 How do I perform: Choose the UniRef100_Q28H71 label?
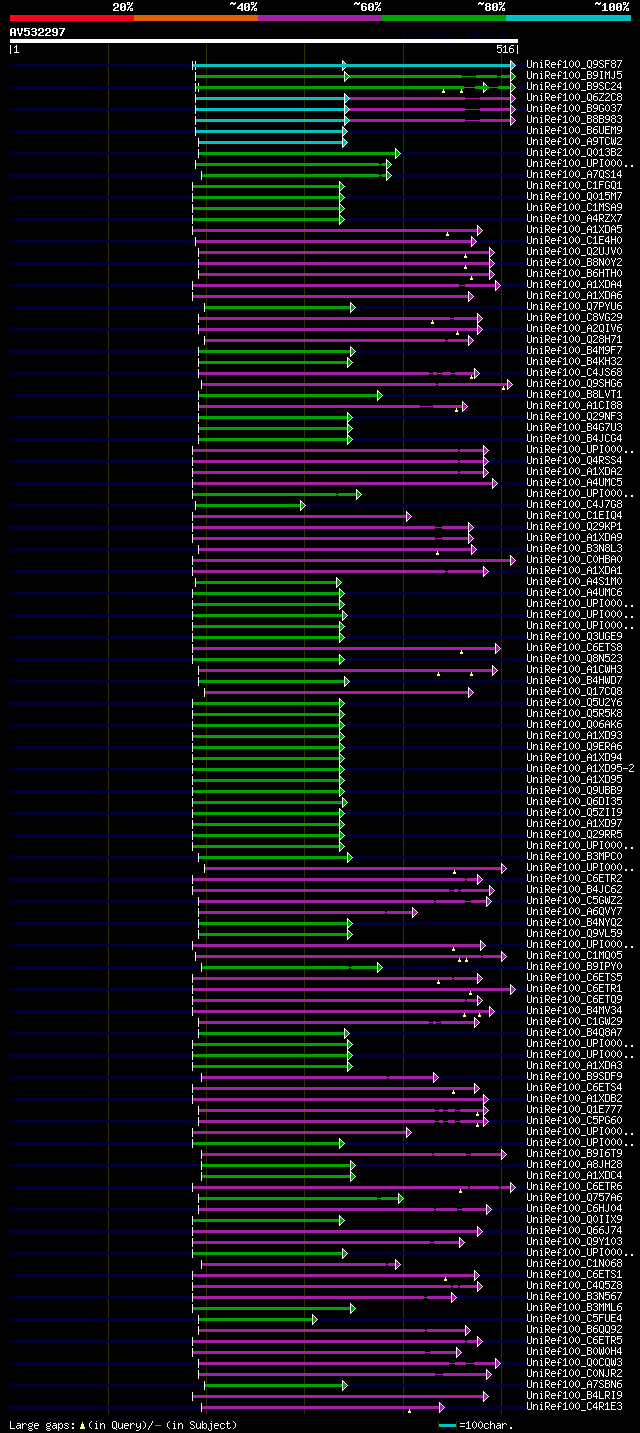pos(574,340)
